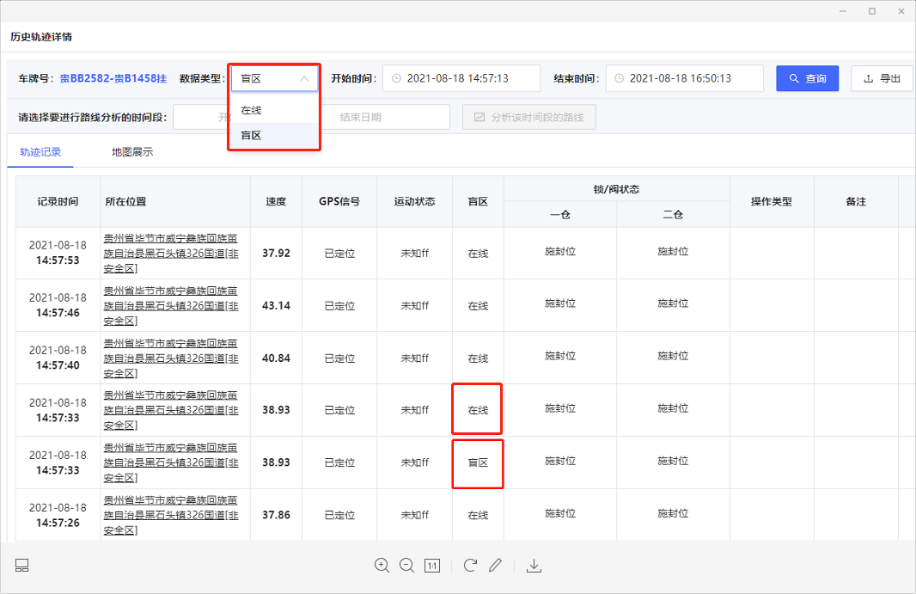Image resolution: width=916 pixels, height=594 pixels.
Task: Click the clock icon in 开始时间 field
Action: (x=396, y=78)
